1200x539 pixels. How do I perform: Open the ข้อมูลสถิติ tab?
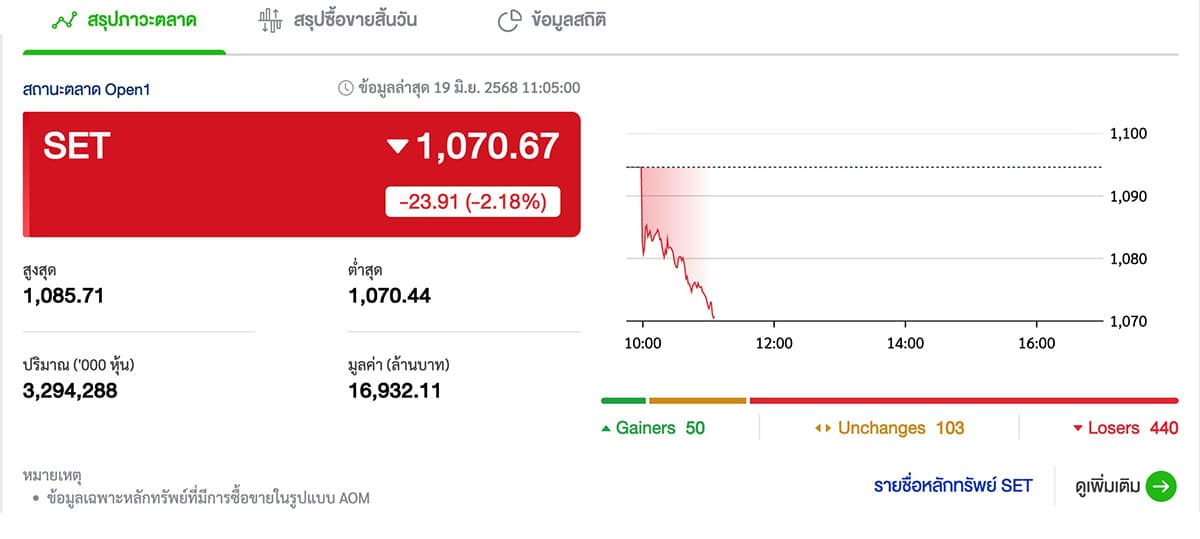click(552, 20)
